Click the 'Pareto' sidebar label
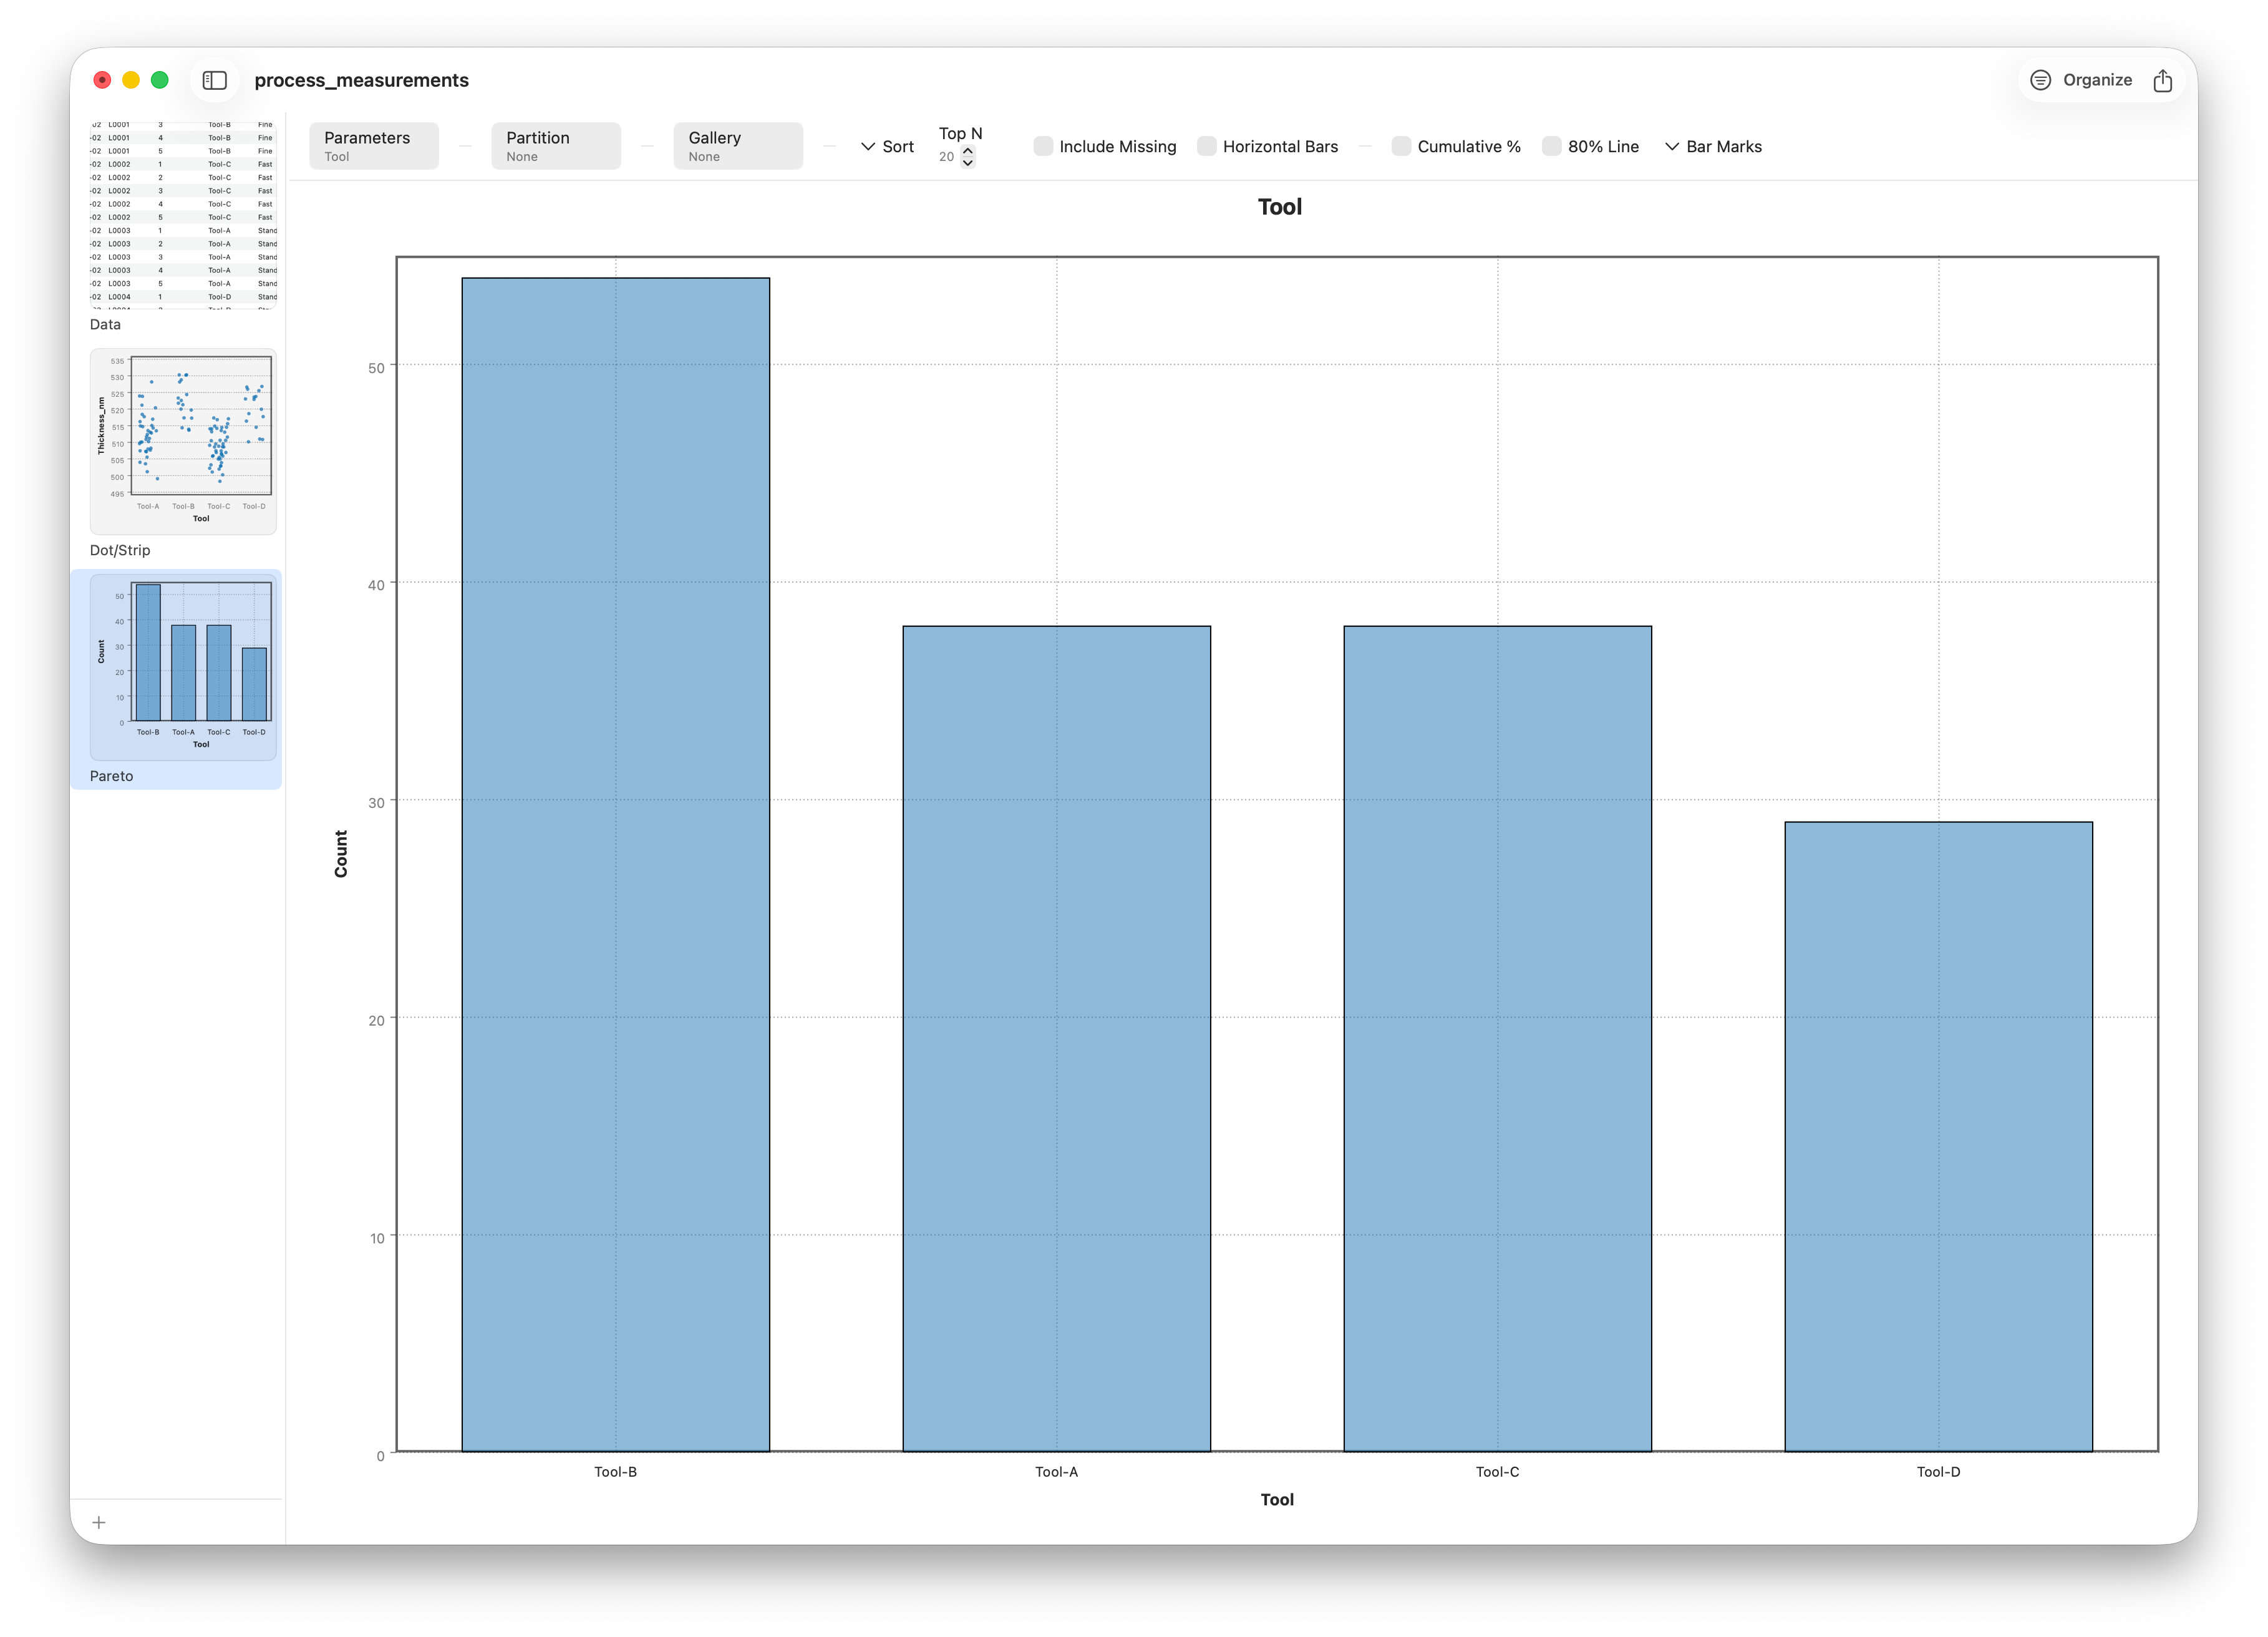 pyautogui.click(x=111, y=776)
